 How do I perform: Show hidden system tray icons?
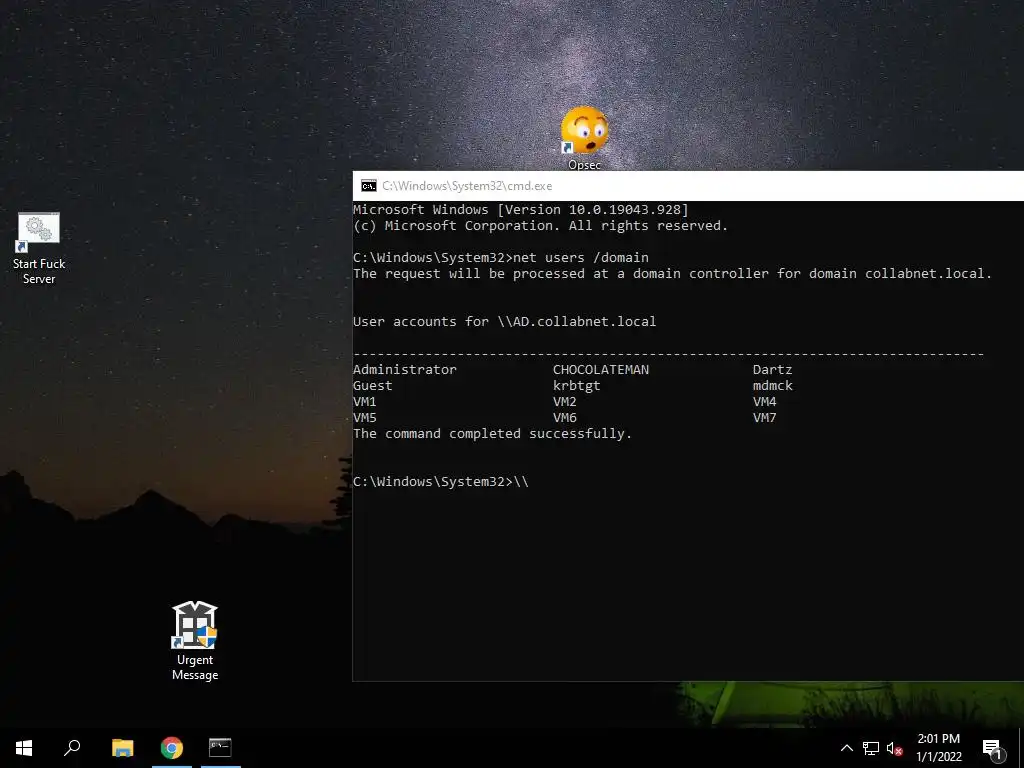[x=846, y=748]
